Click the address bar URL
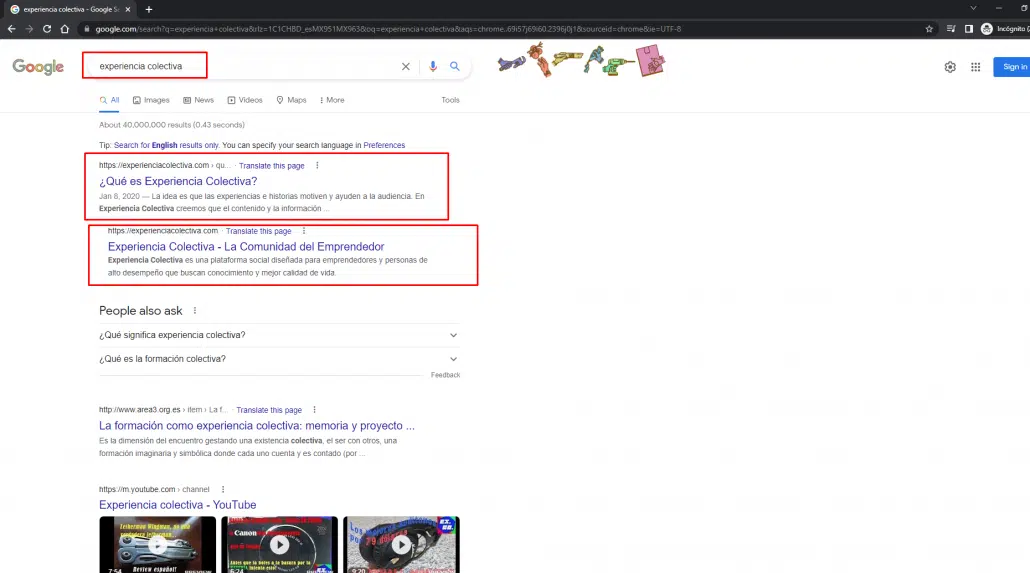This screenshot has height=573, width=1030. click(388, 29)
